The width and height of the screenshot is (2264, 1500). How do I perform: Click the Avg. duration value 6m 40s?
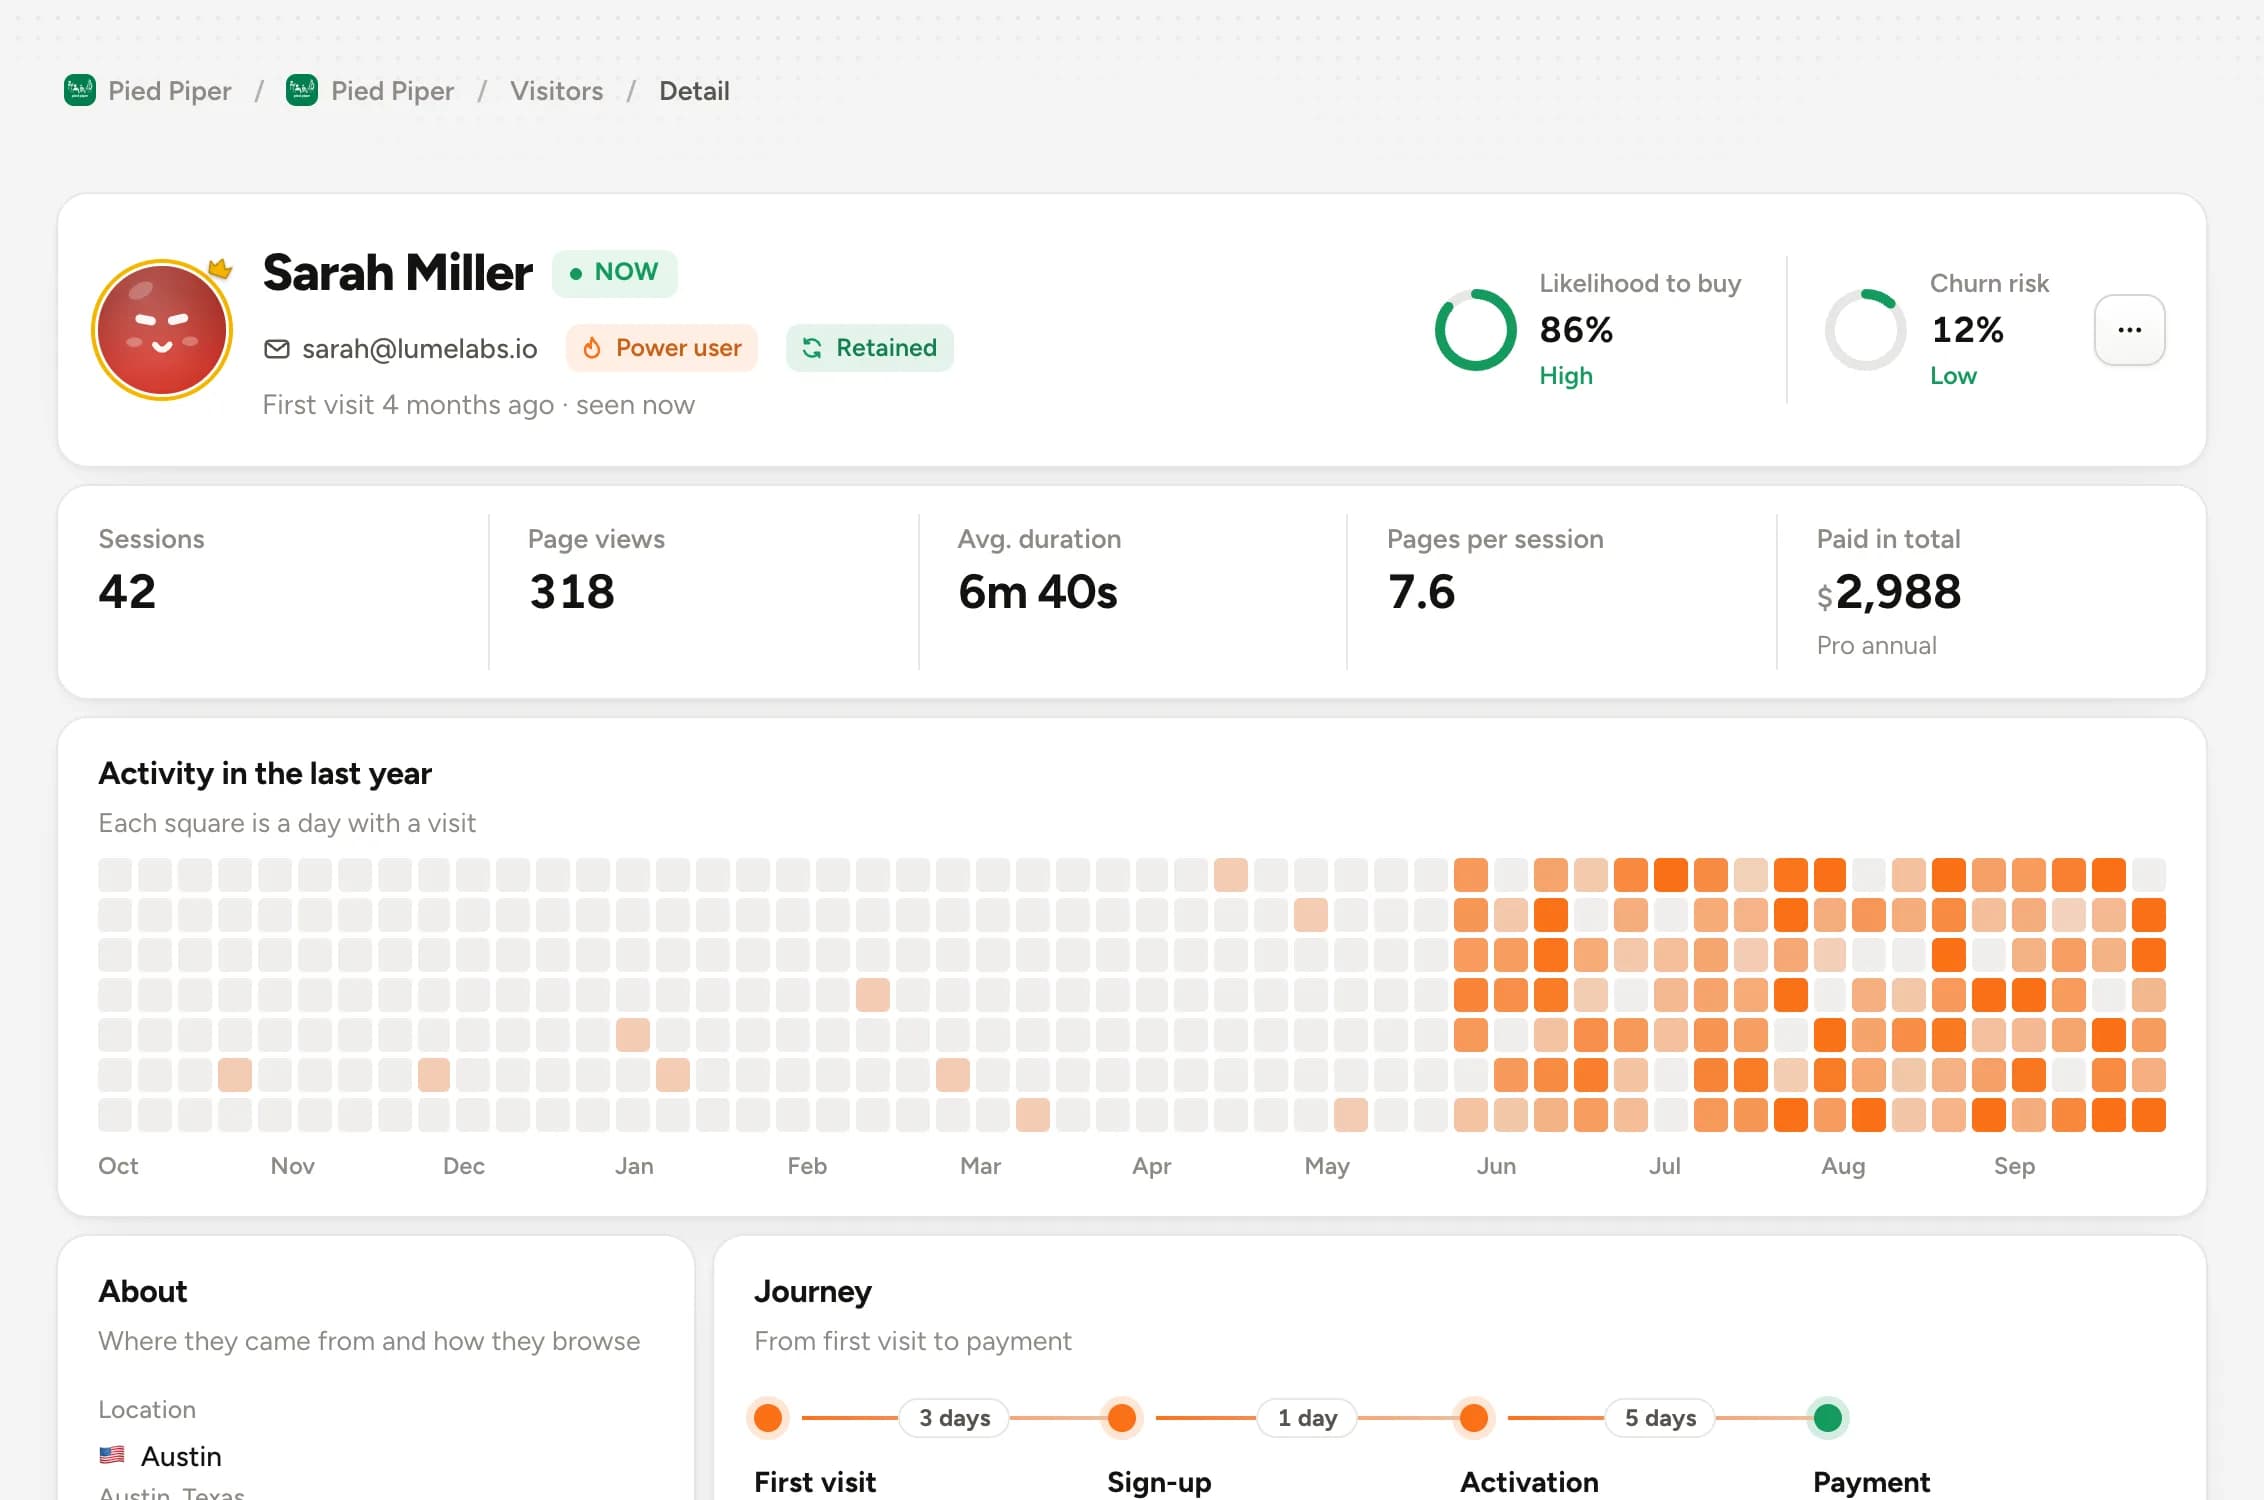[x=1038, y=592]
